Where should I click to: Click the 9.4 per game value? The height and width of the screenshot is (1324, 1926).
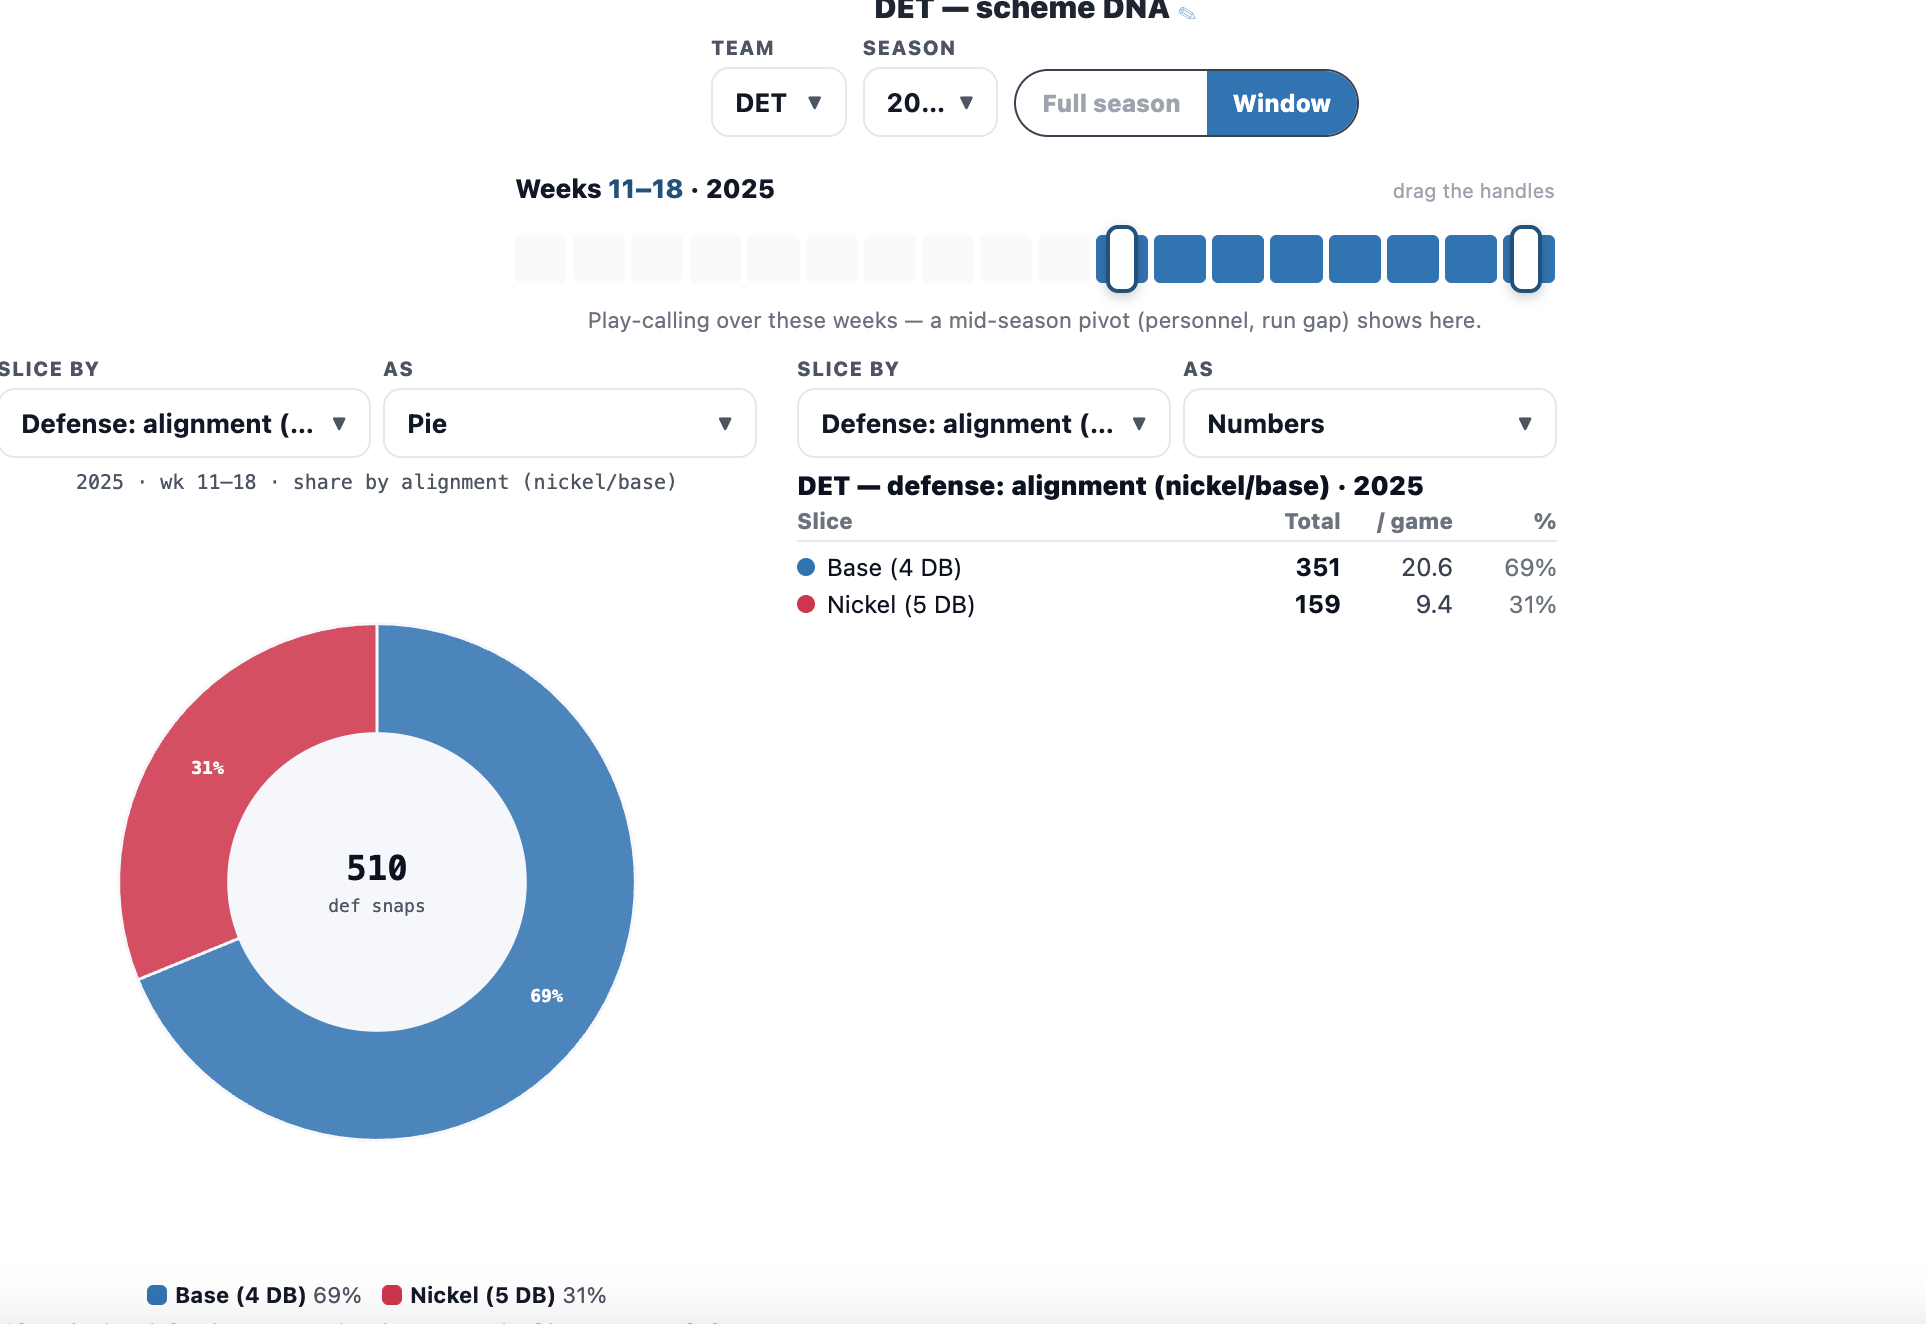(x=1434, y=605)
